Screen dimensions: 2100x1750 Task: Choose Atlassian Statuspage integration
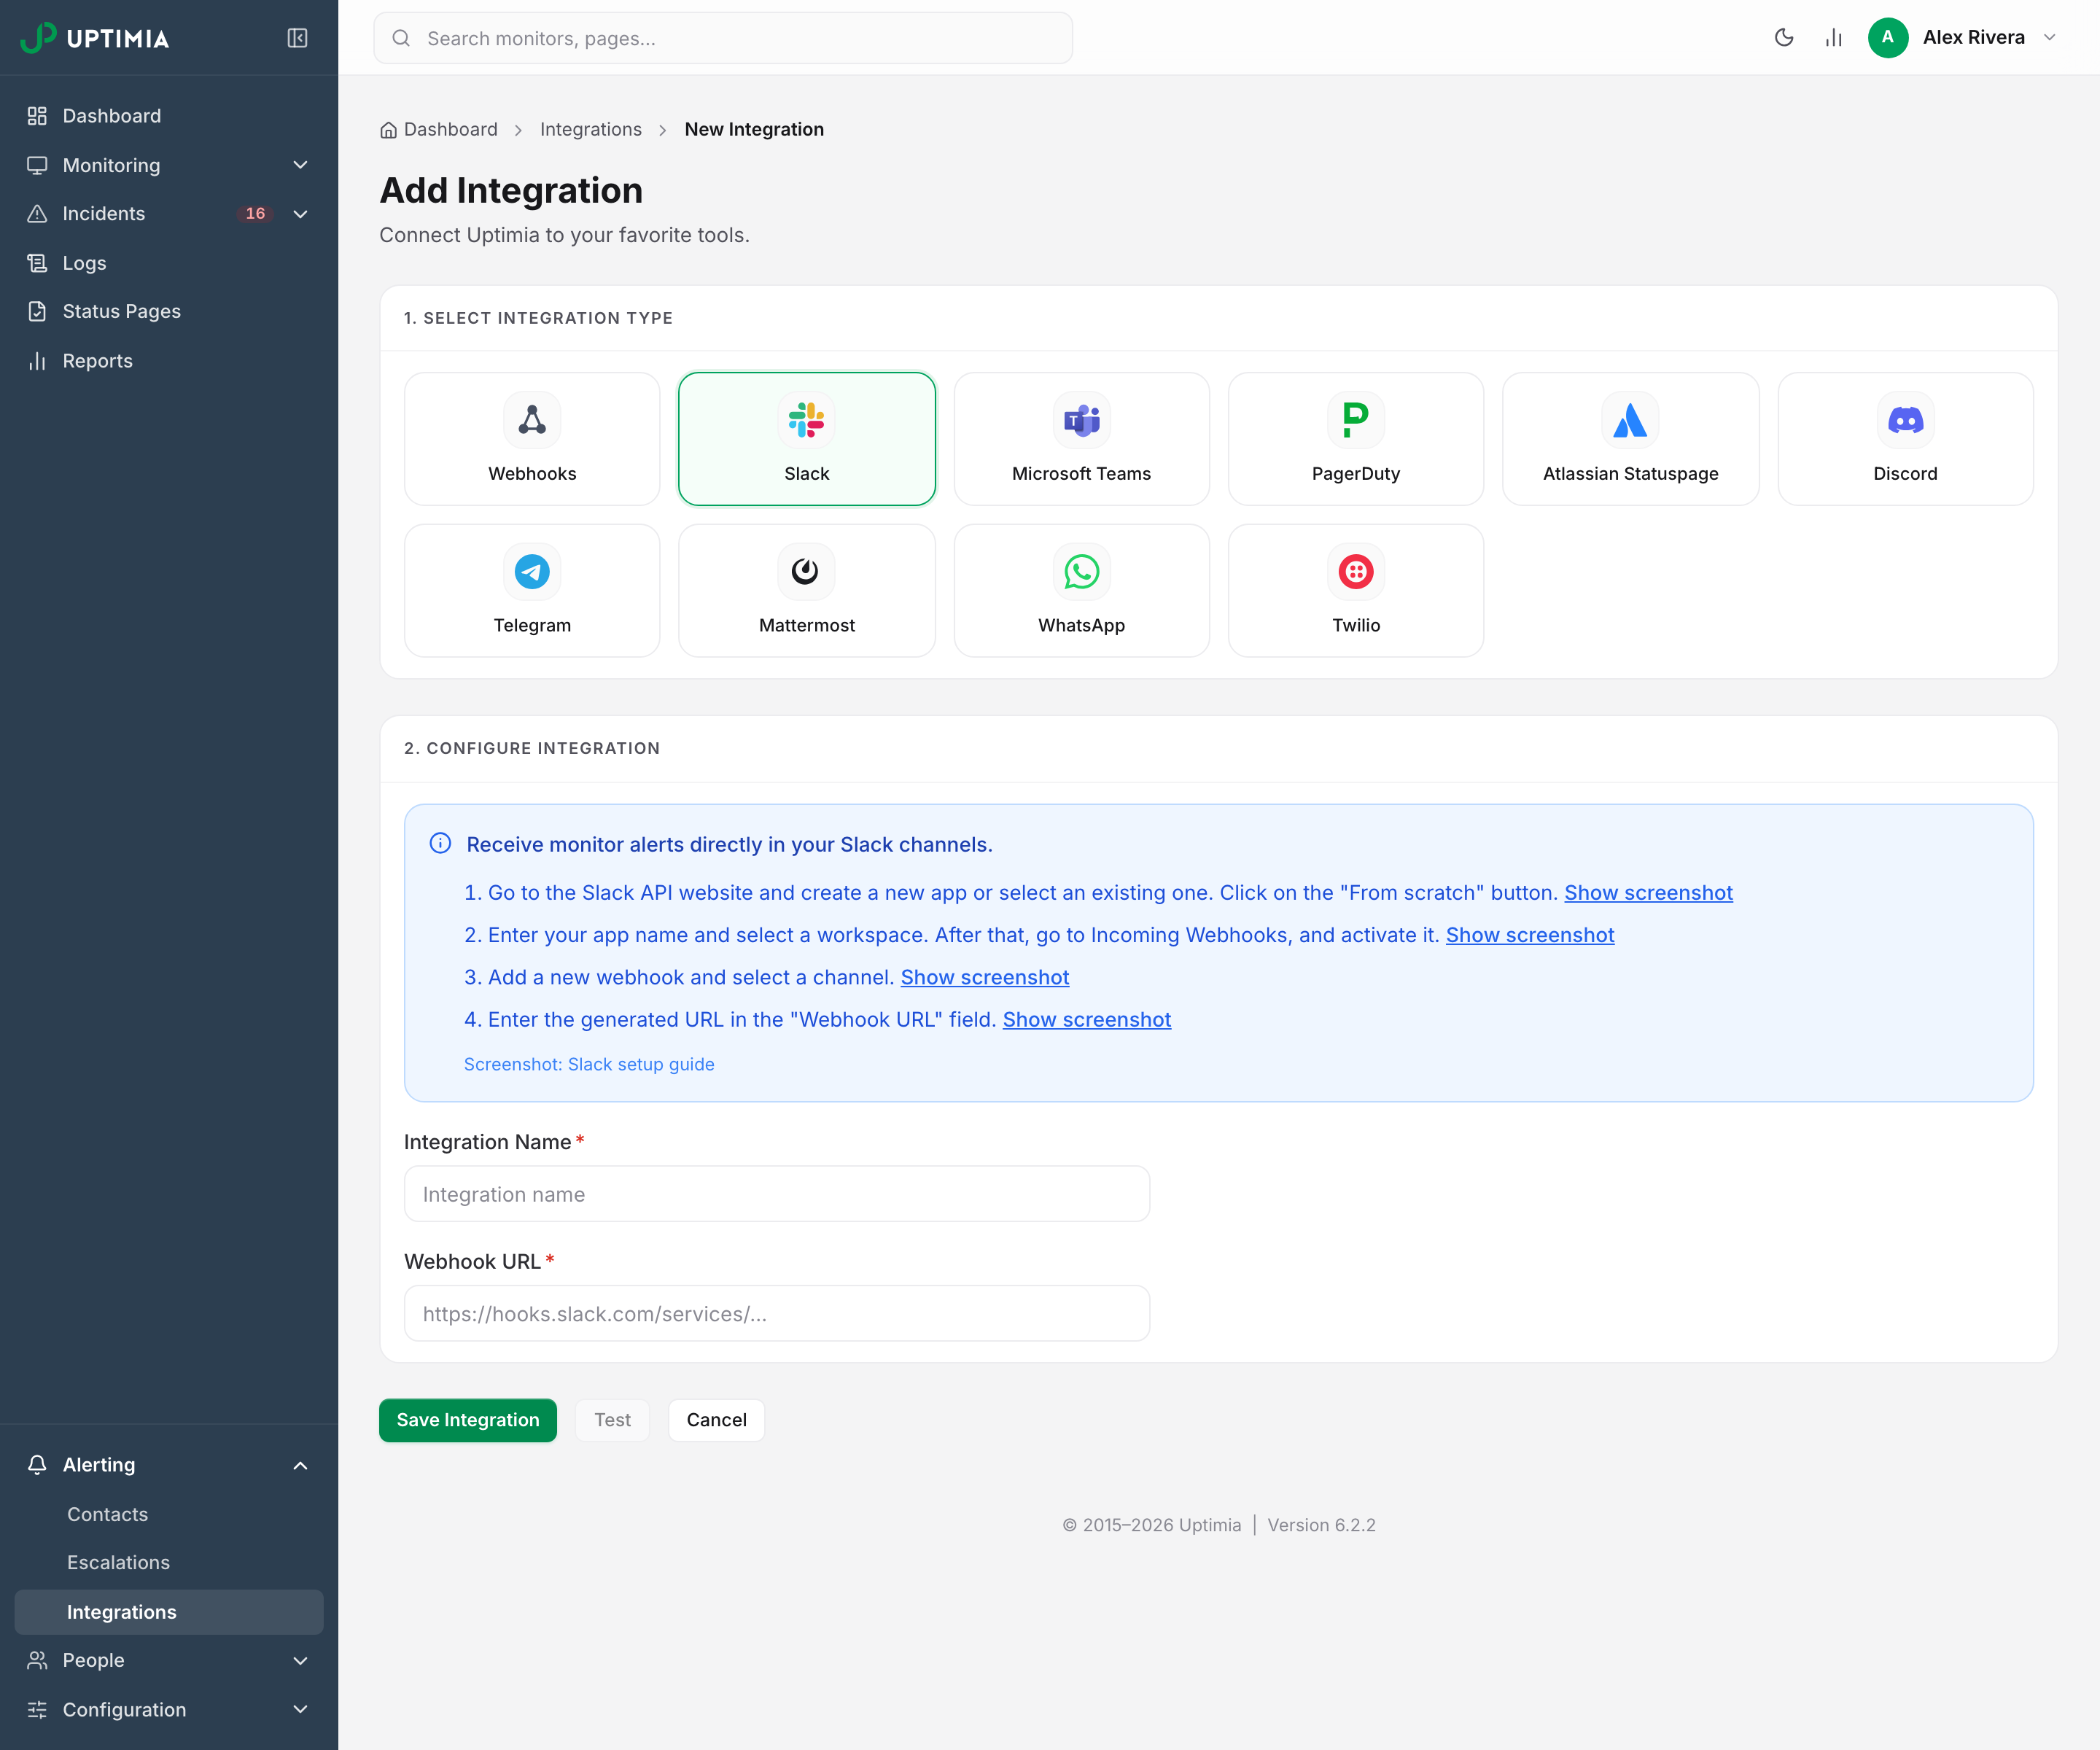point(1631,439)
